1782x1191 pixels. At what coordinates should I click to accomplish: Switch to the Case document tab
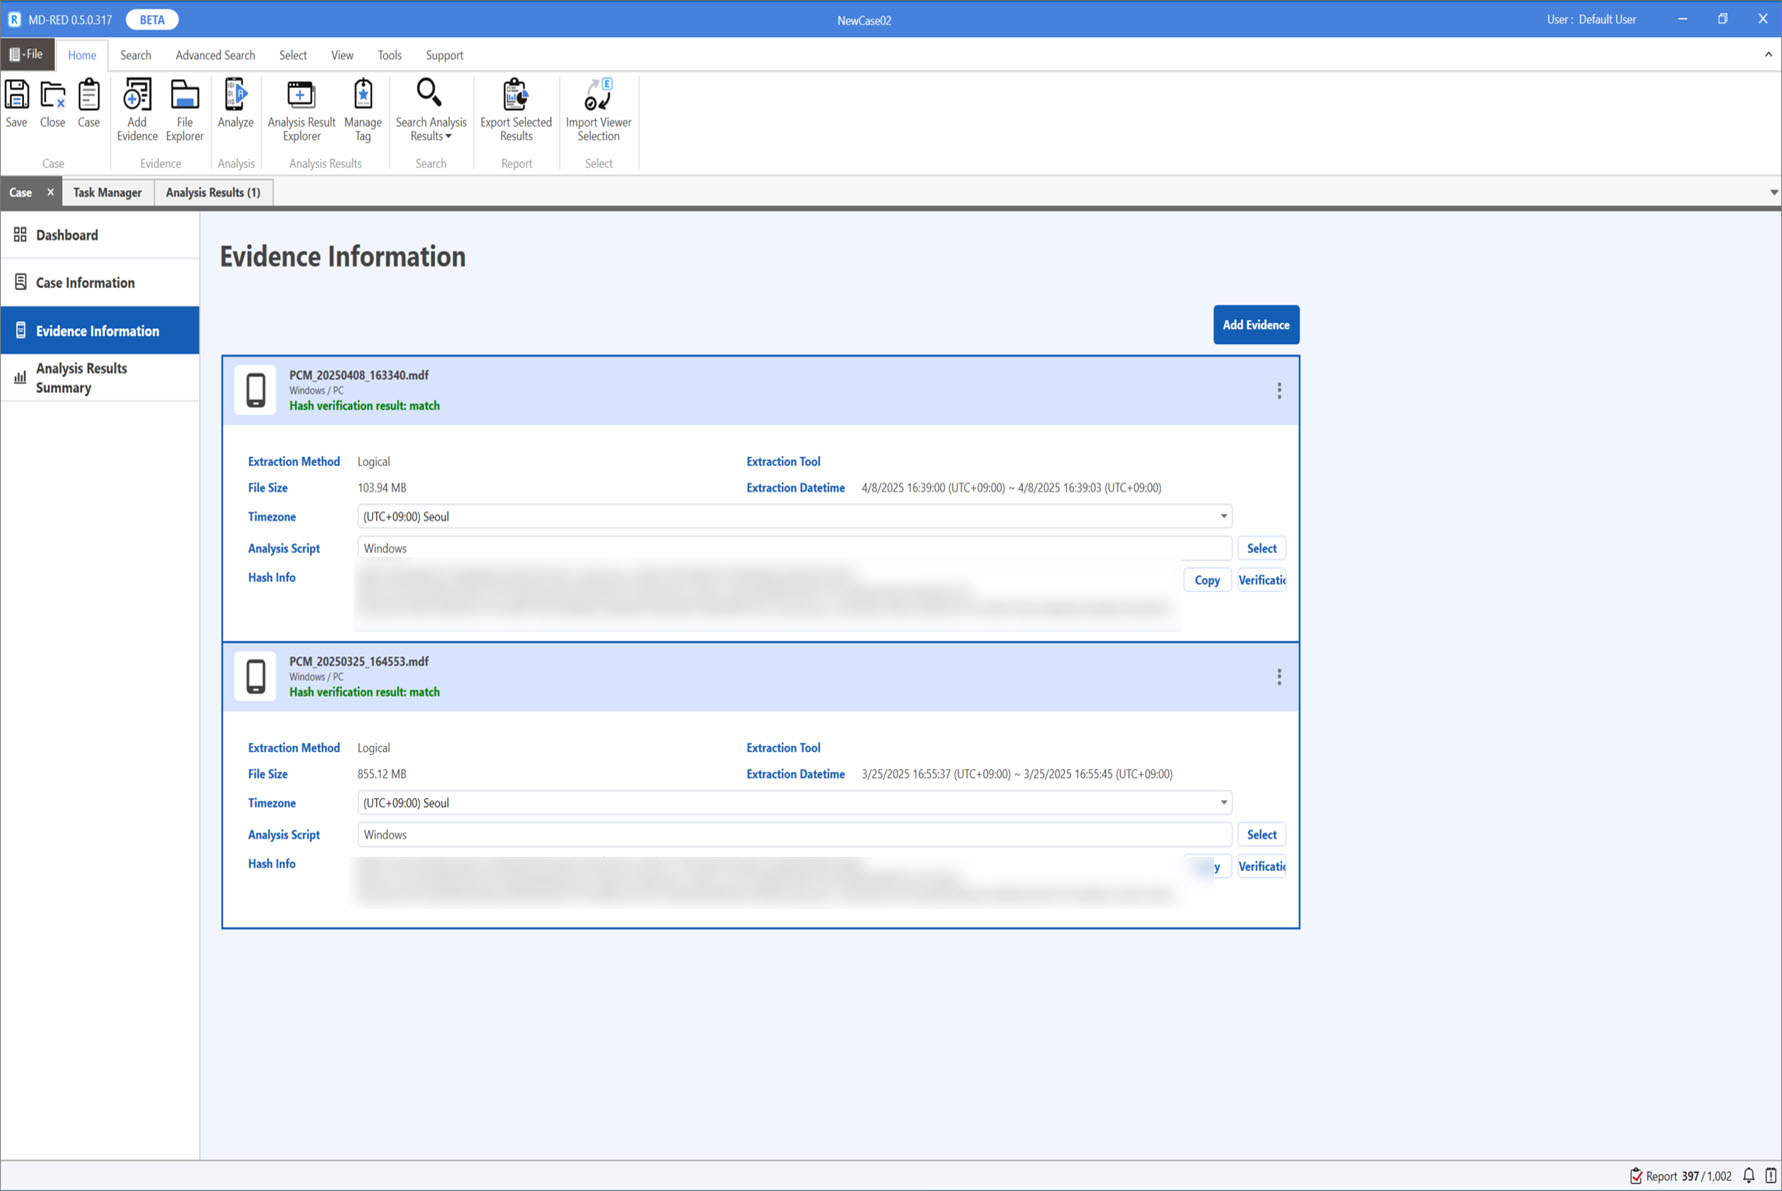click(21, 192)
